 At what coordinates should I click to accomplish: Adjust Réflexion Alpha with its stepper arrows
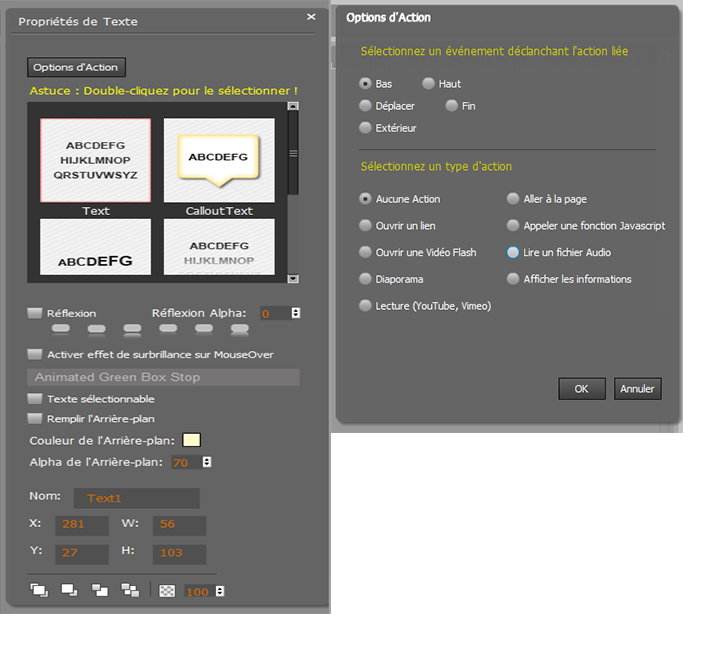coord(296,313)
